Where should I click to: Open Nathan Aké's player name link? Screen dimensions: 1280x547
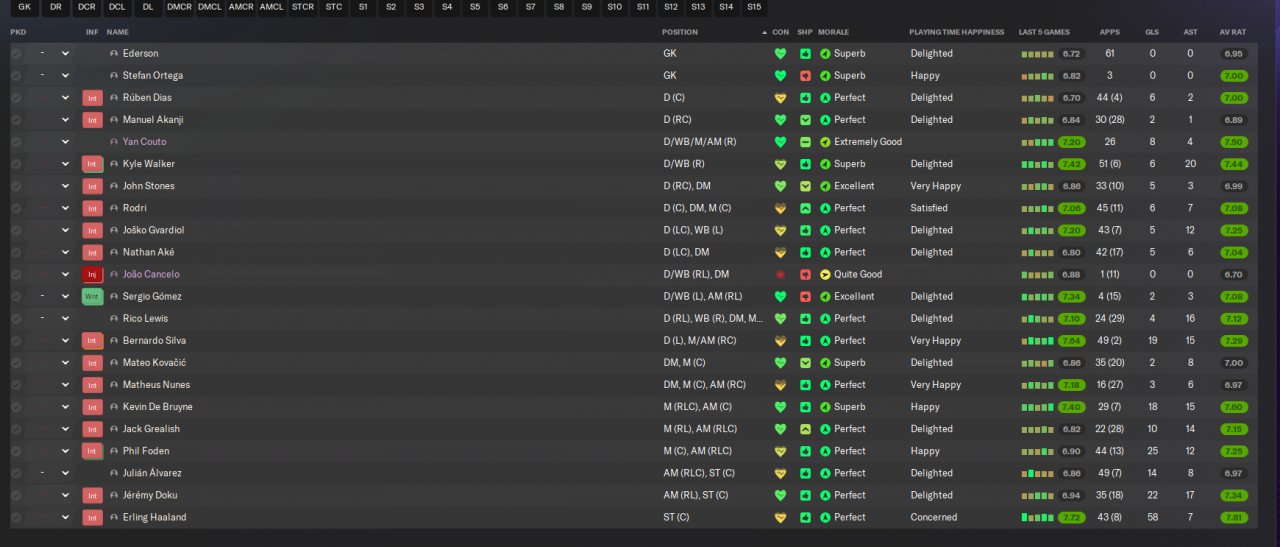(148, 252)
